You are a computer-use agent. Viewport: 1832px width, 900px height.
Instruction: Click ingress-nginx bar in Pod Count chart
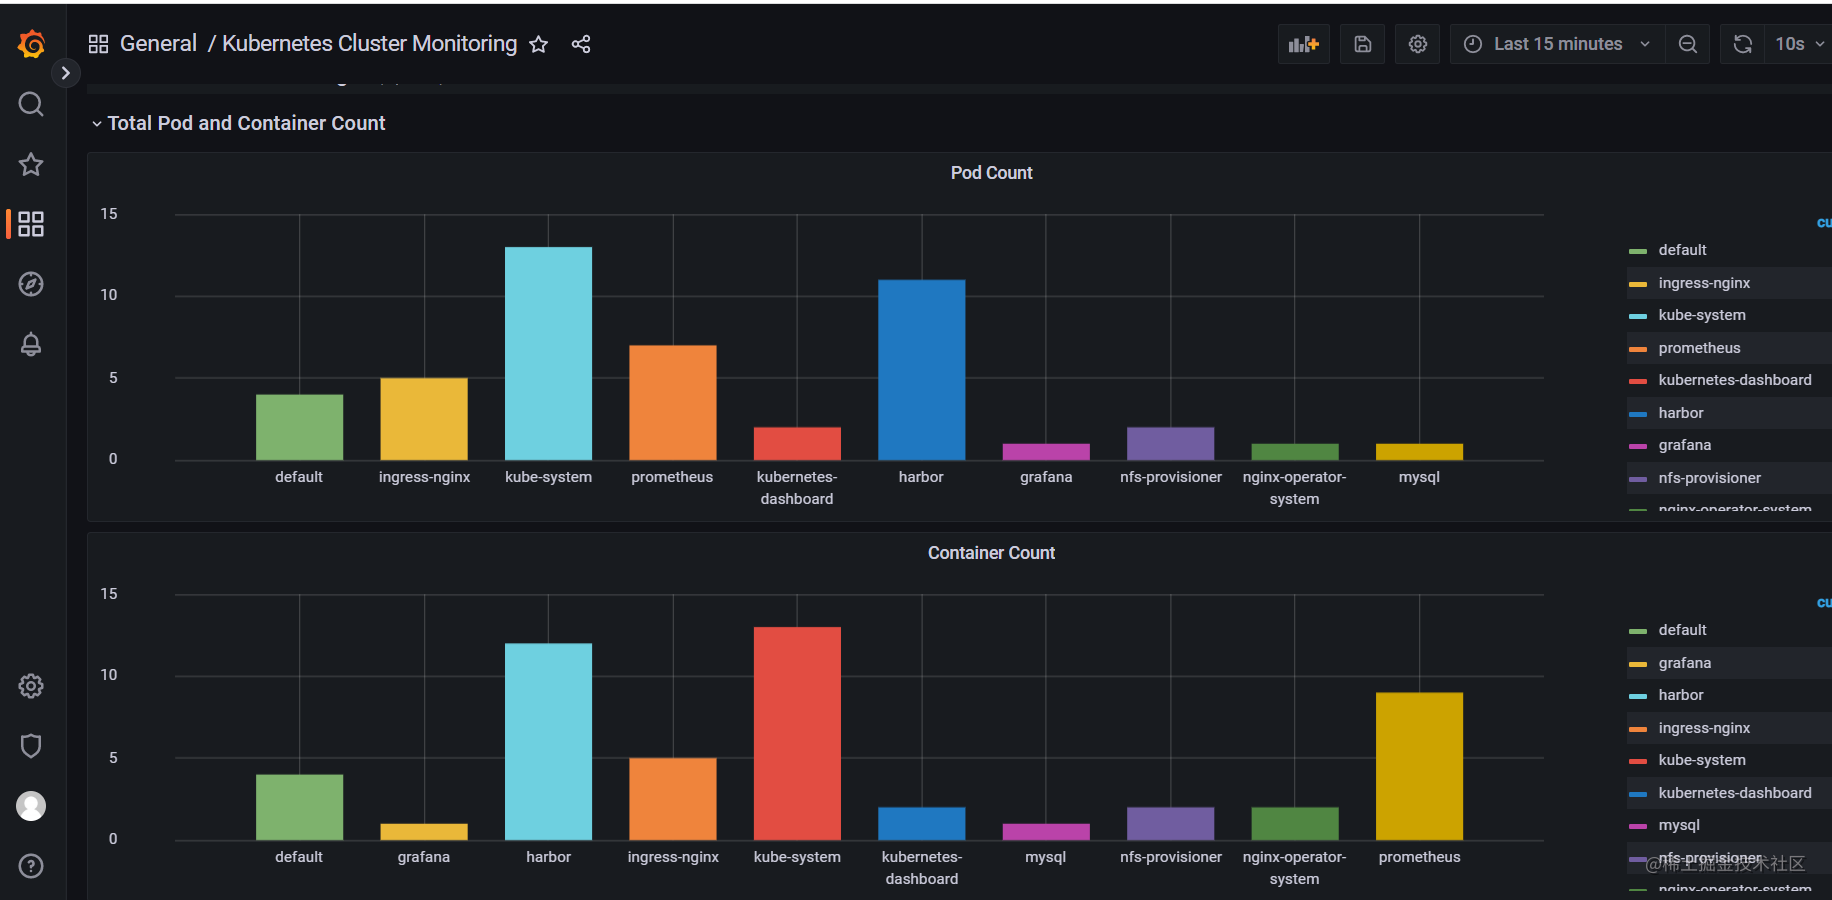coord(424,419)
